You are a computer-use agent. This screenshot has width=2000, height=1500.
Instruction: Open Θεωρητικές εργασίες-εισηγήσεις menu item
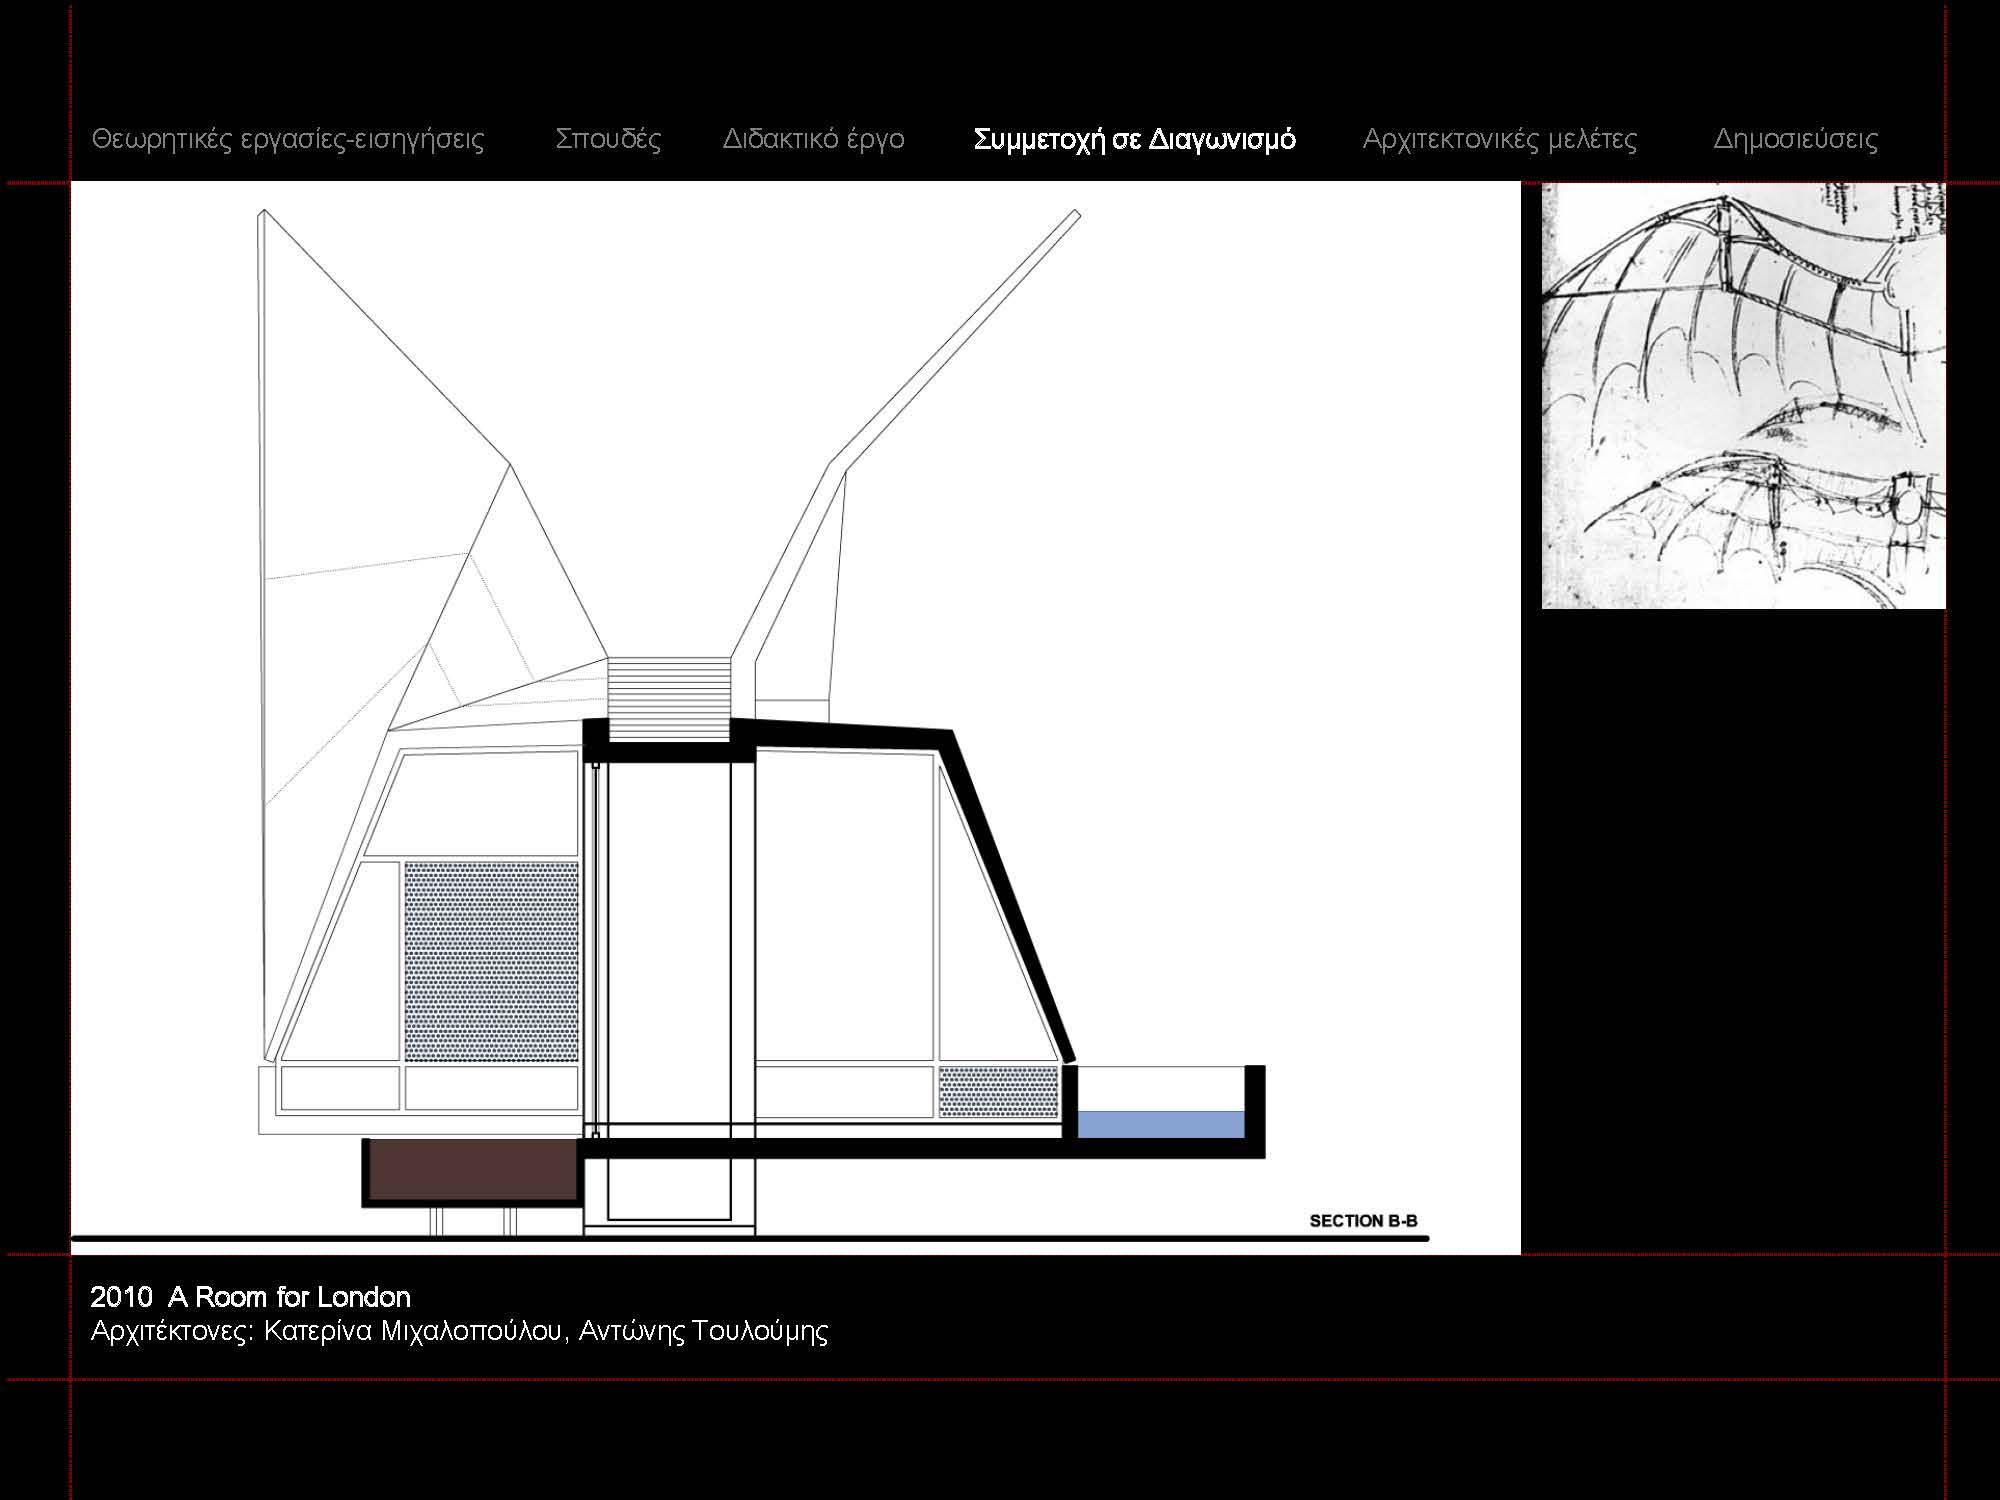[288, 139]
